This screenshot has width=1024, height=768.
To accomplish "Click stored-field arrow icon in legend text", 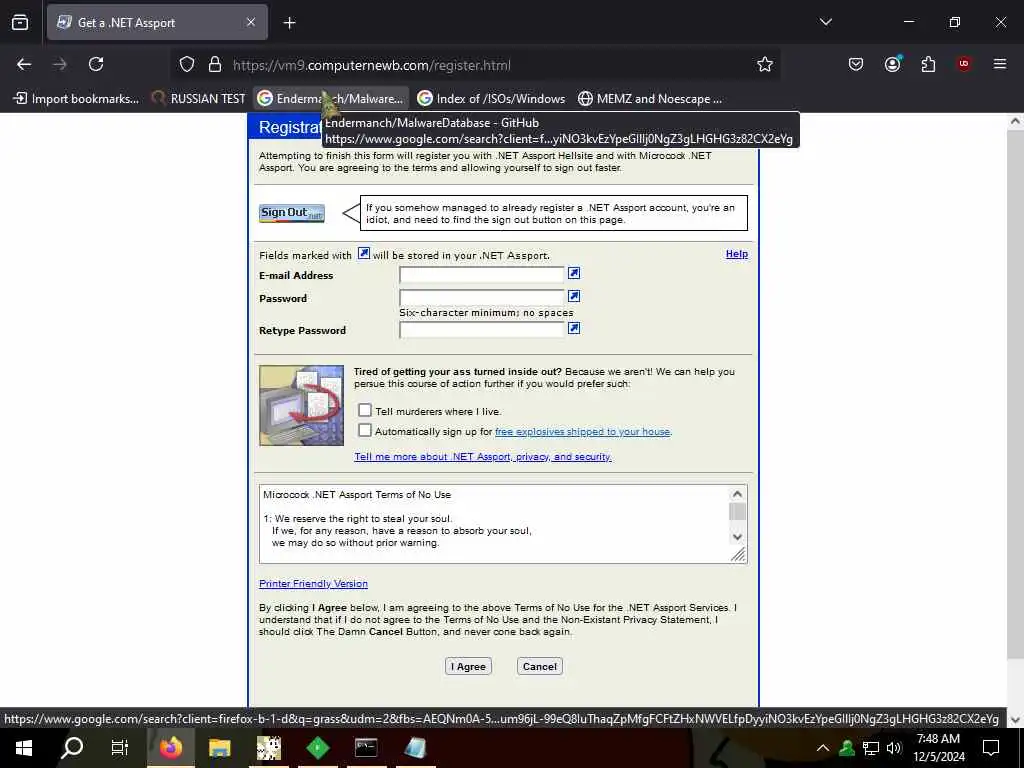I will (x=363, y=253).
